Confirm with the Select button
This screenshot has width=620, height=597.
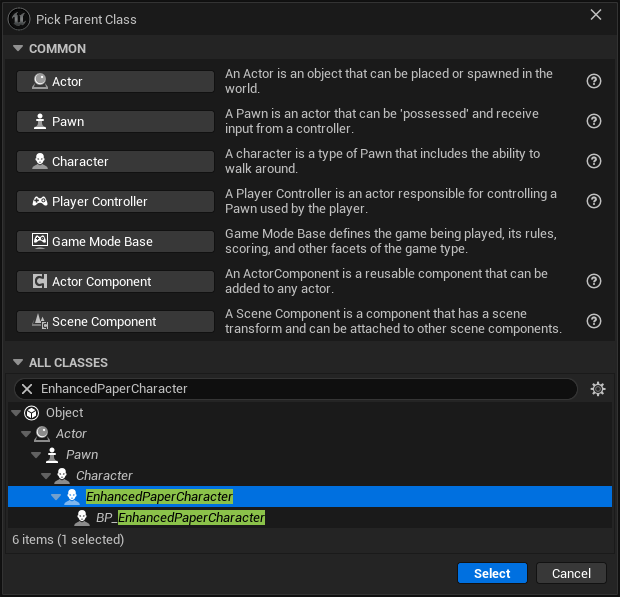(x=492, y=573)
